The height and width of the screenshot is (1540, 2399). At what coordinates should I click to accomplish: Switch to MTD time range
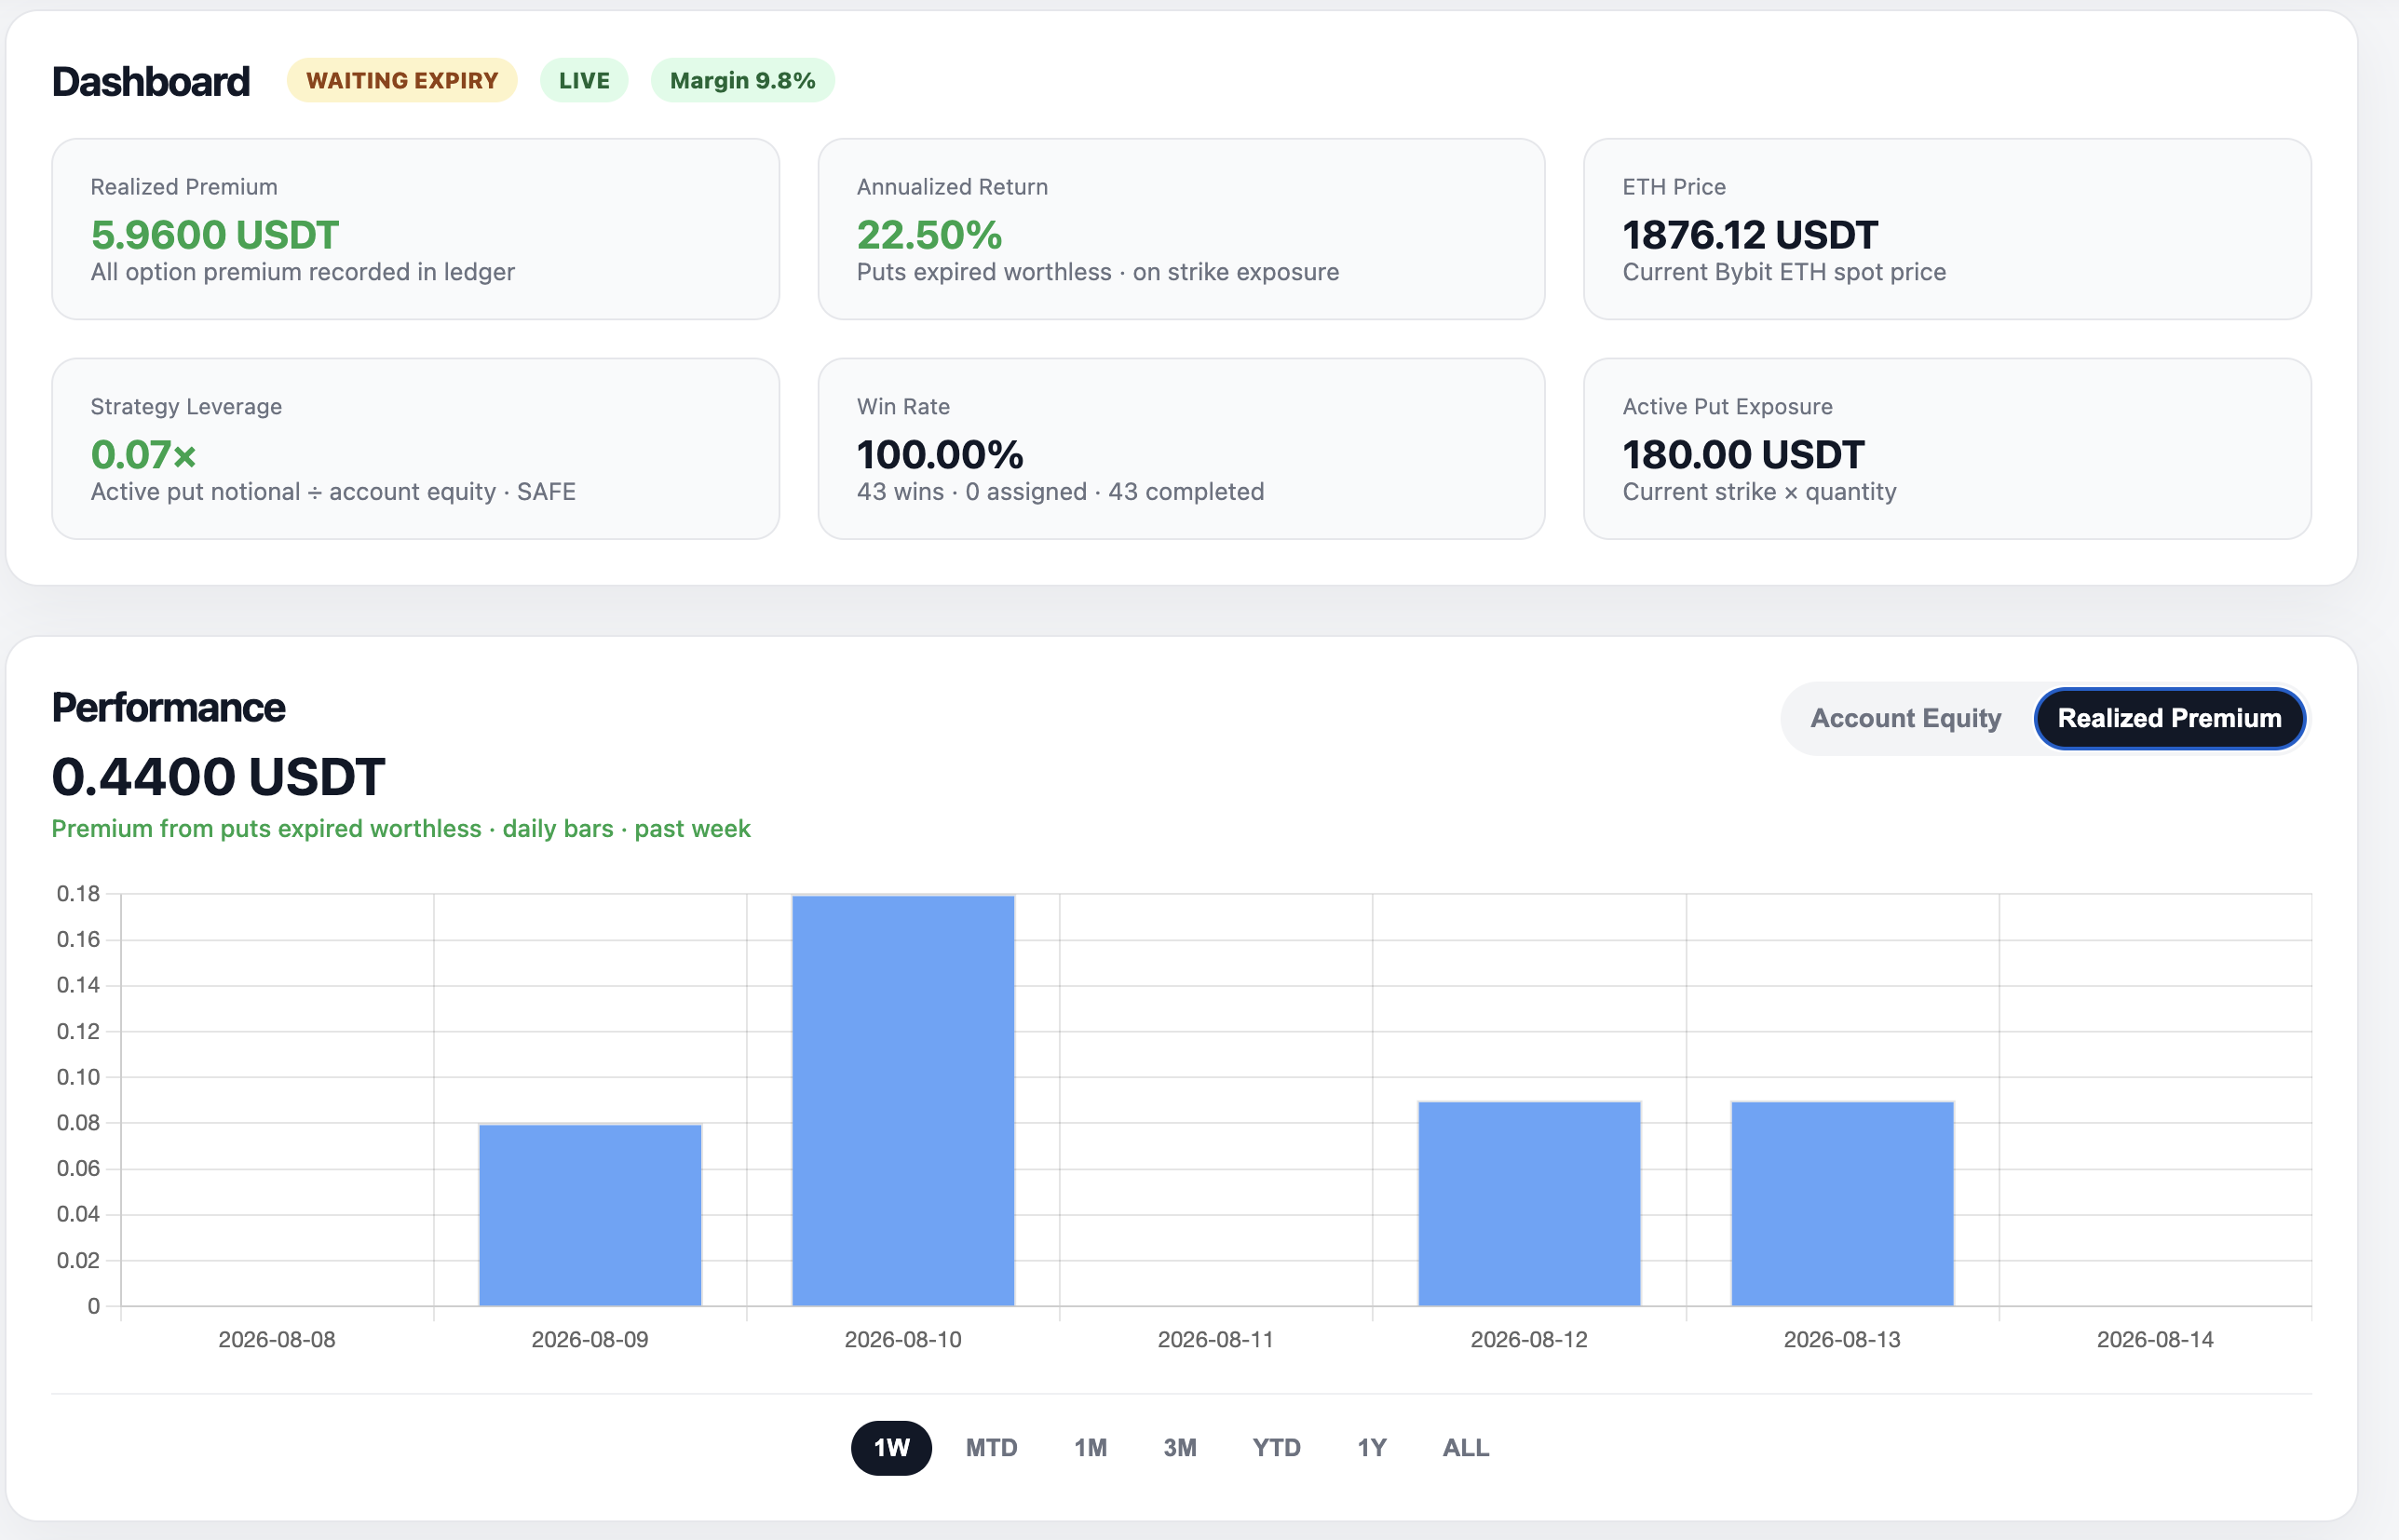pos(991,1447)
